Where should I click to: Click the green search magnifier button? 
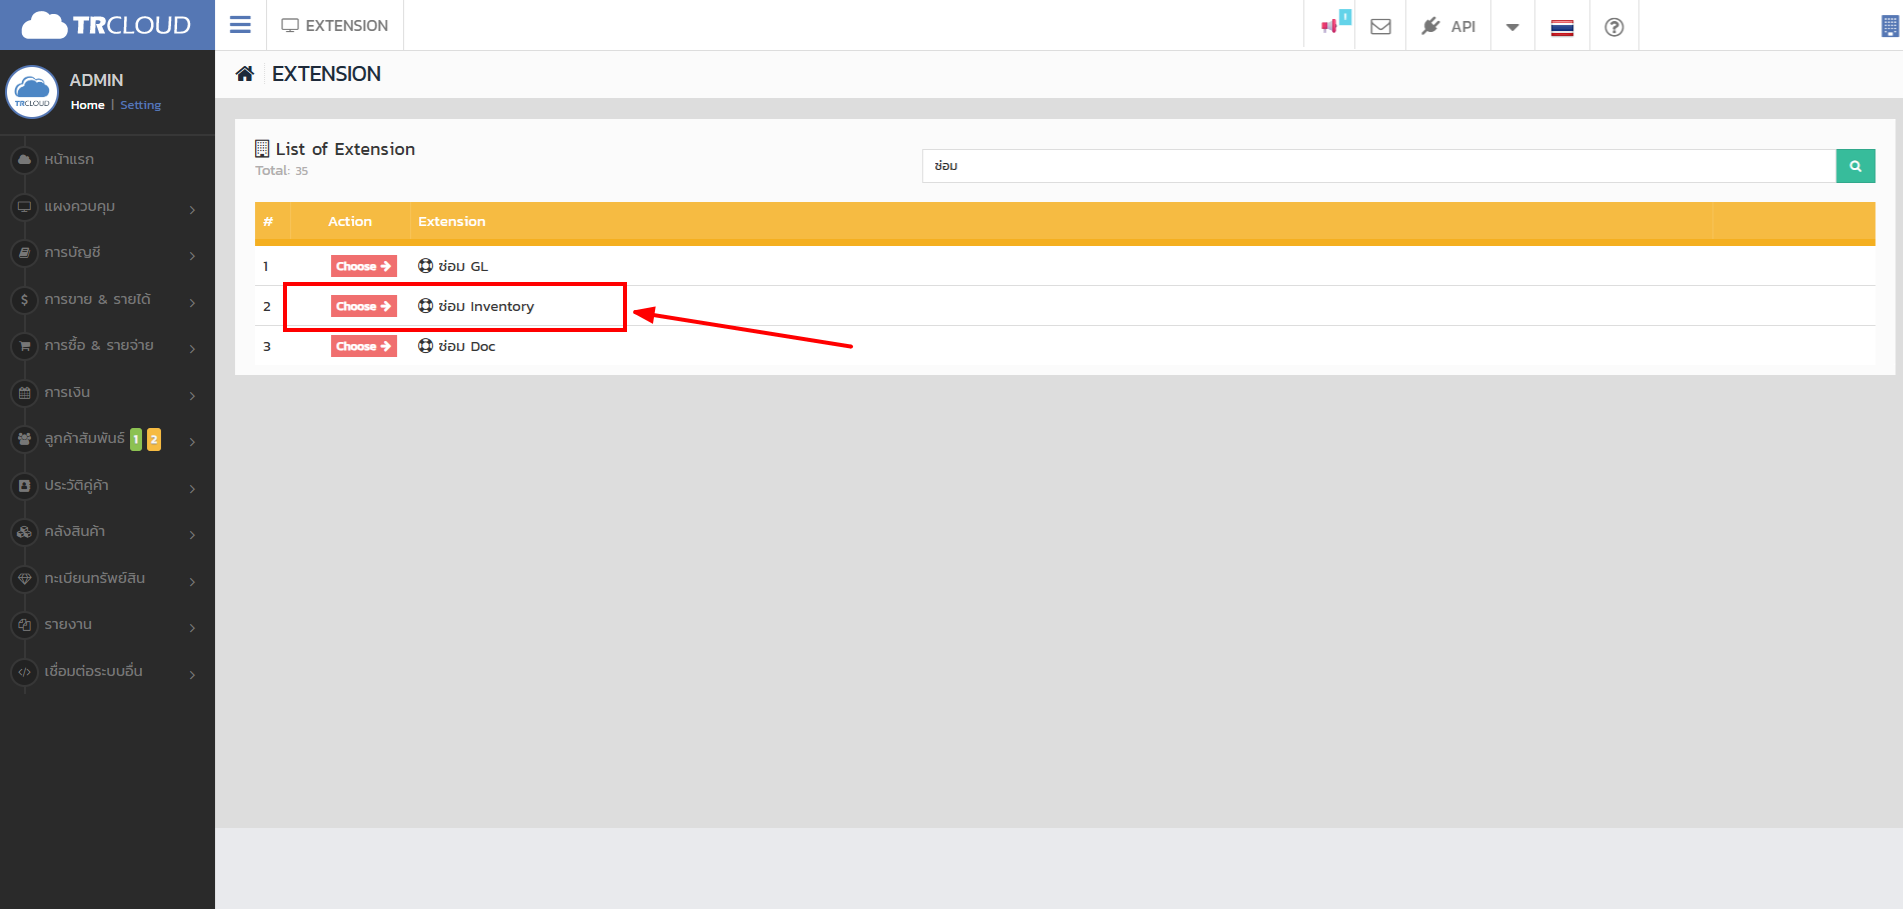pos(1855,166)
